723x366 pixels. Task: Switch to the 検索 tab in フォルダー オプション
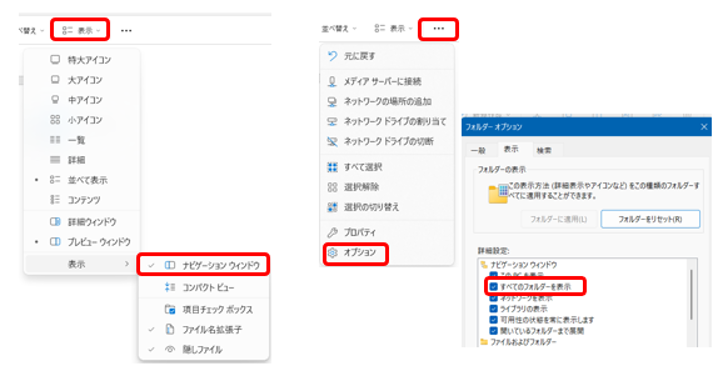click(544, 150)
